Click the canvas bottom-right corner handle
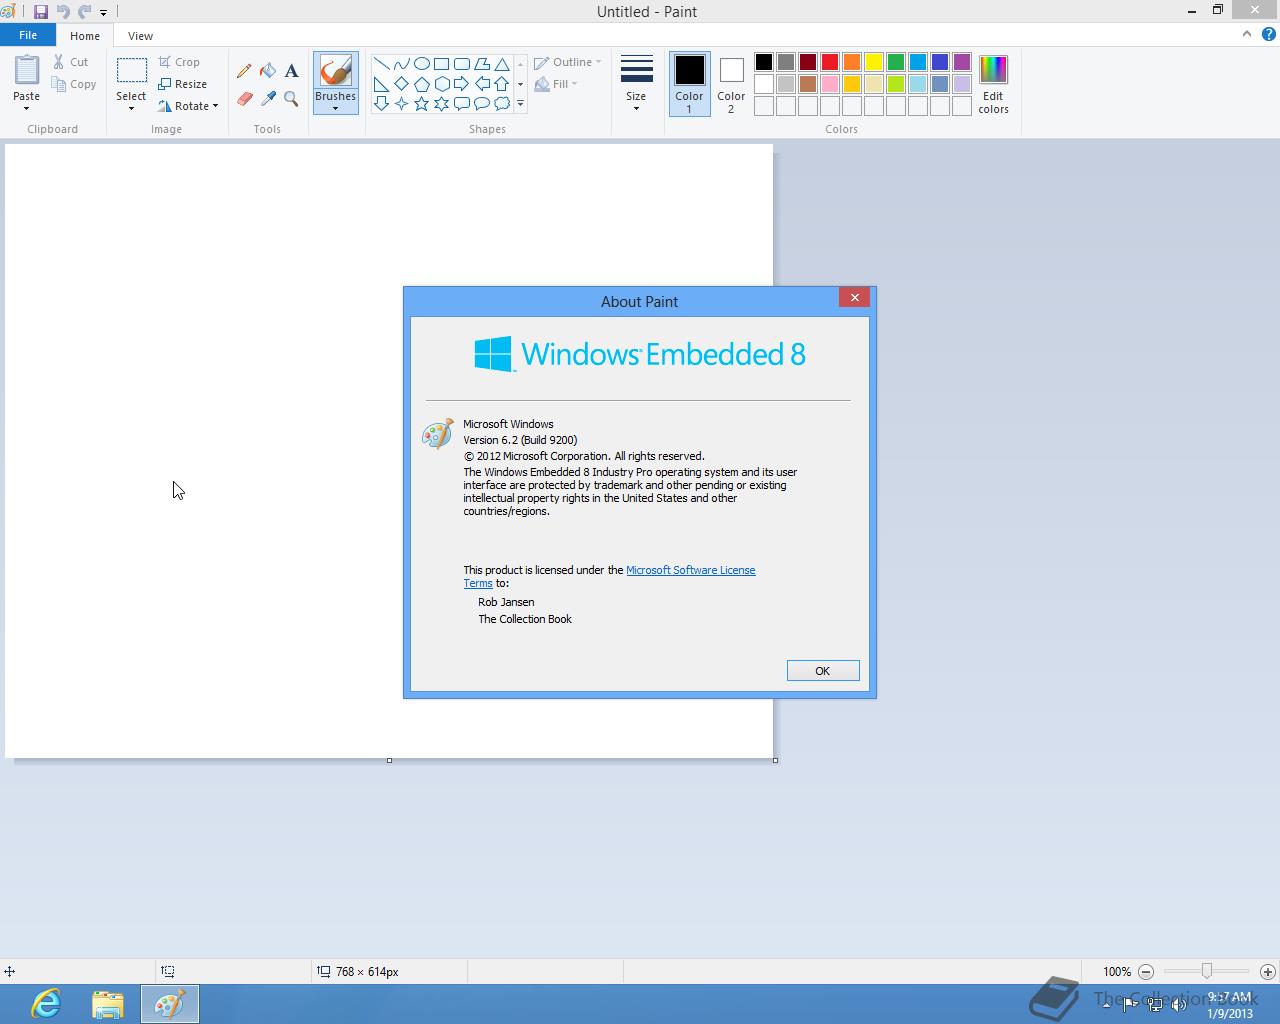This screenshot has height=1024, width=1280. (x=775, y=760)
